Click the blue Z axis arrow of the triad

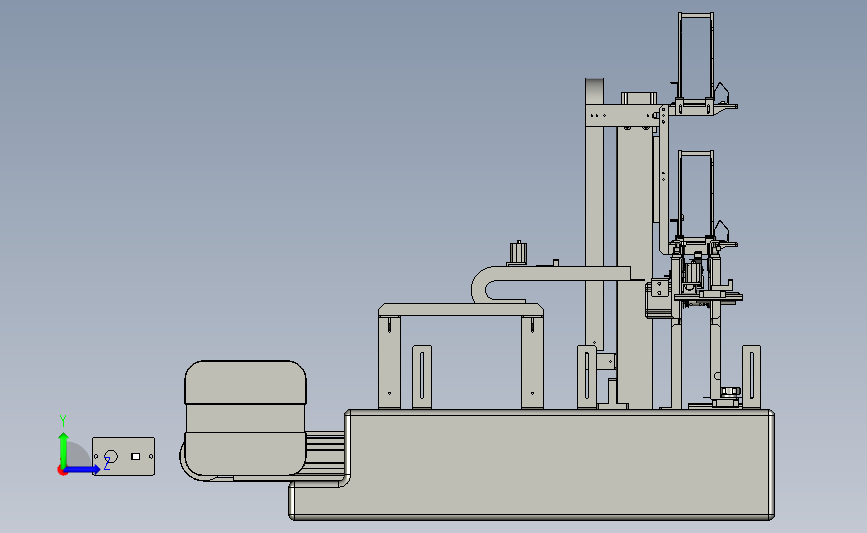tap(83, 469)
